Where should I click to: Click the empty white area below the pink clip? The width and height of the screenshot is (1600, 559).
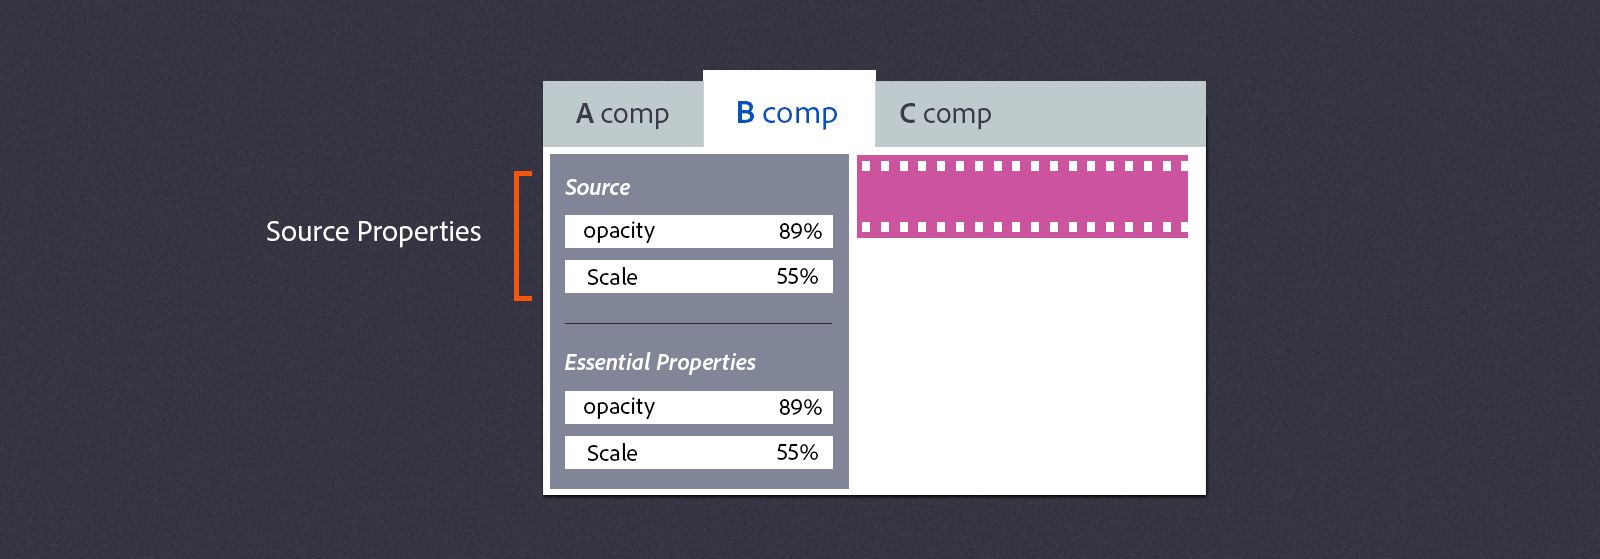1026,370
